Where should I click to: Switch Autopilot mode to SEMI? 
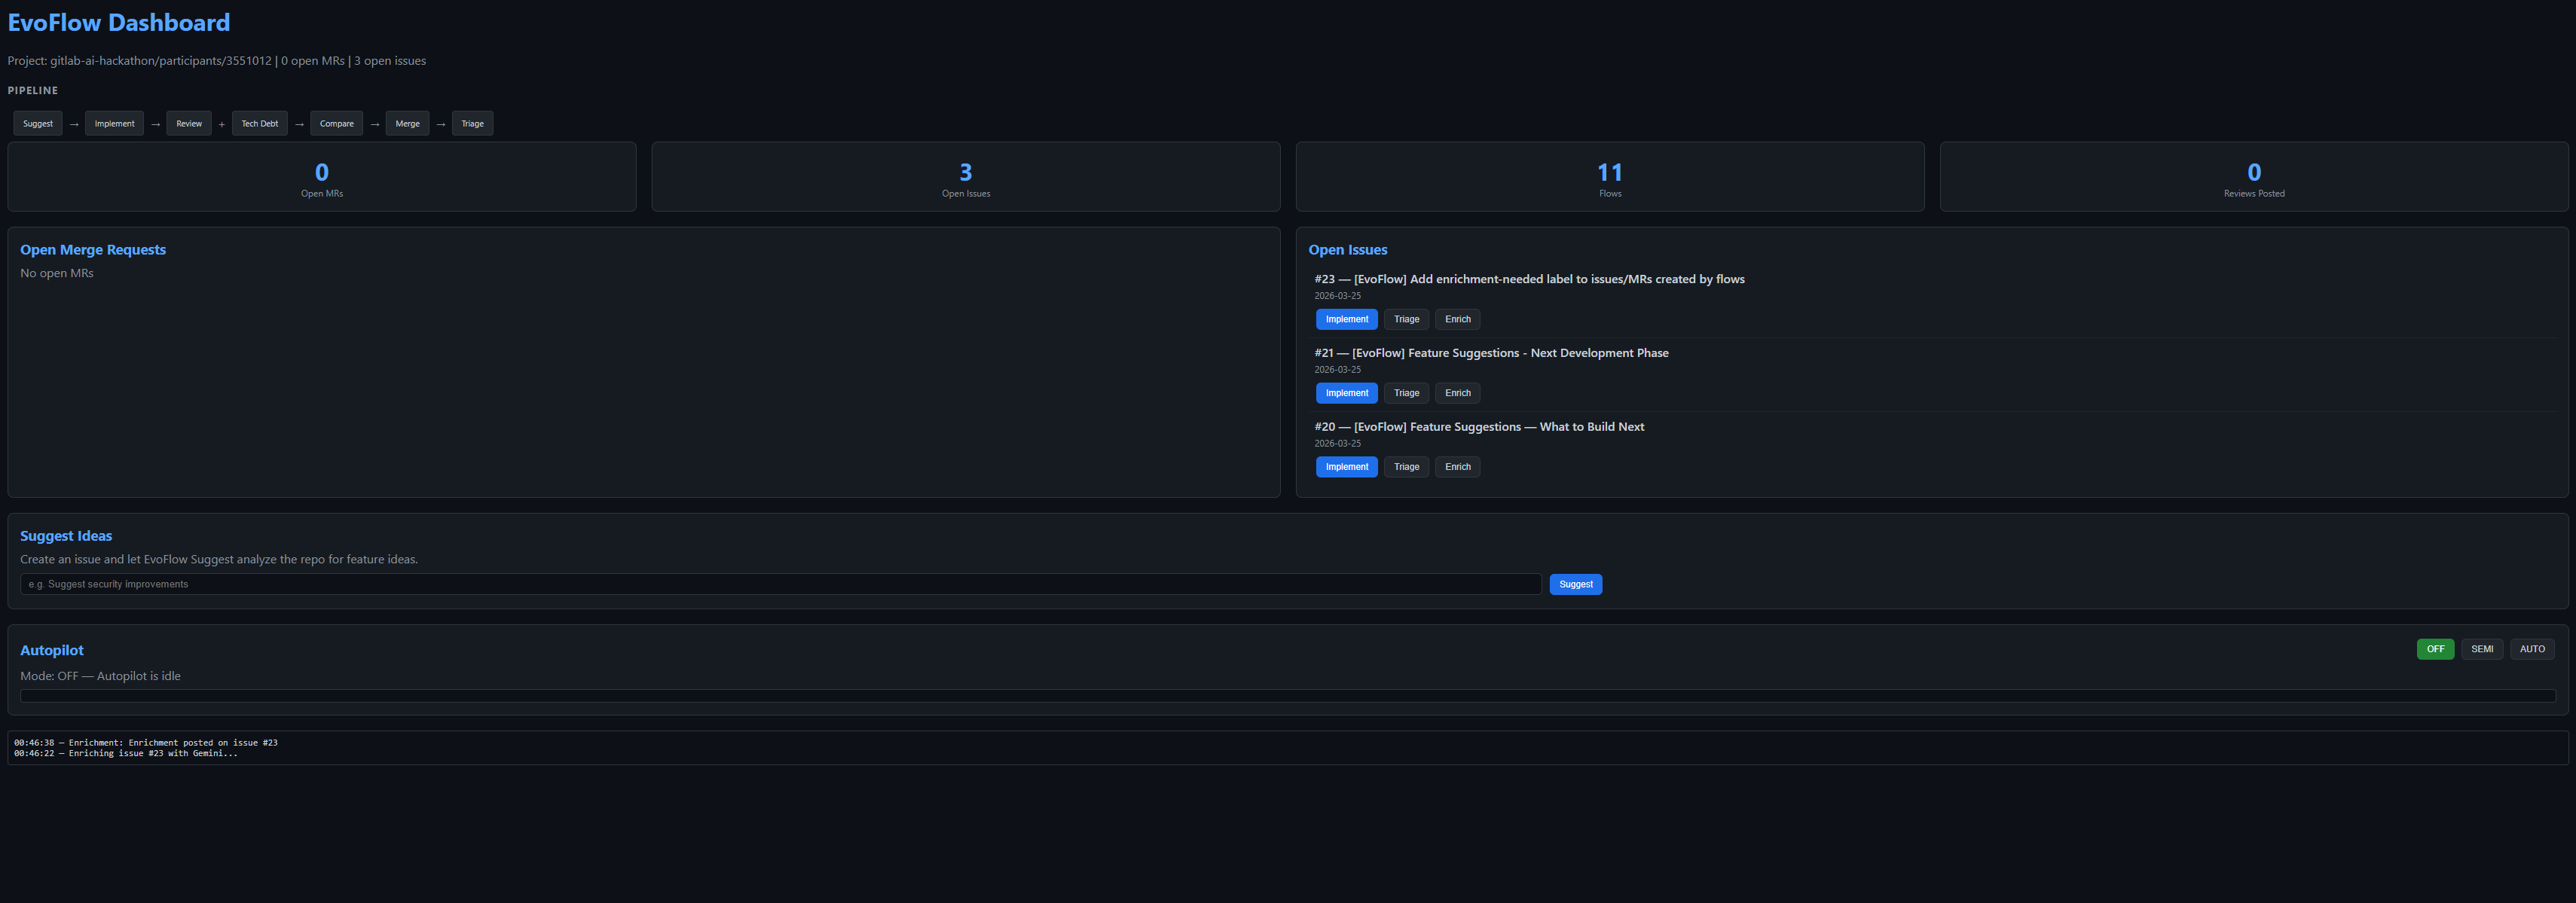(x=2482, y=649)
